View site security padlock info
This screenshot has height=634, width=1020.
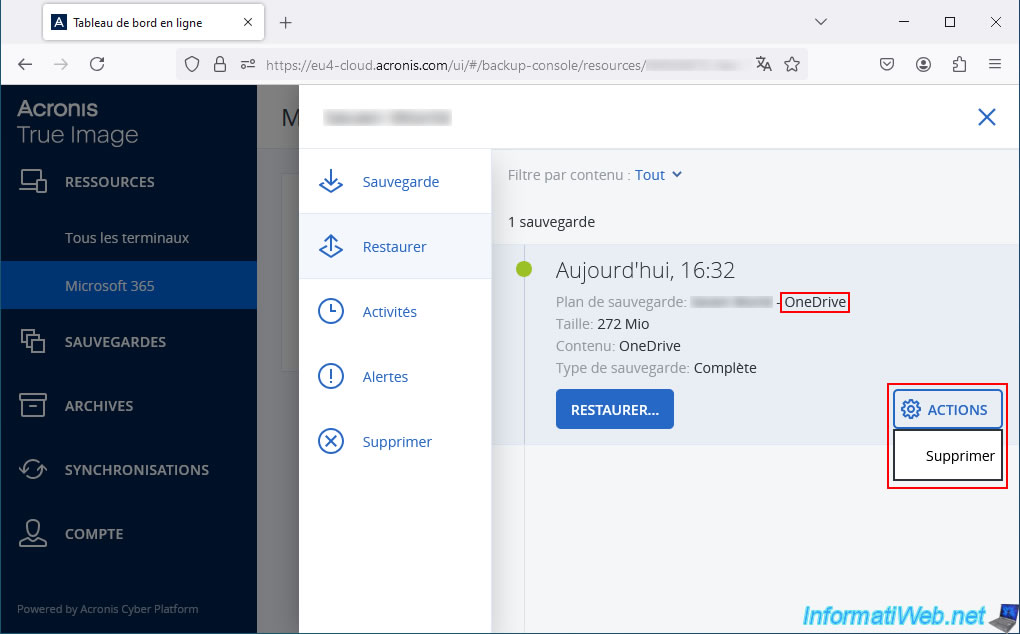pos(220,64)
